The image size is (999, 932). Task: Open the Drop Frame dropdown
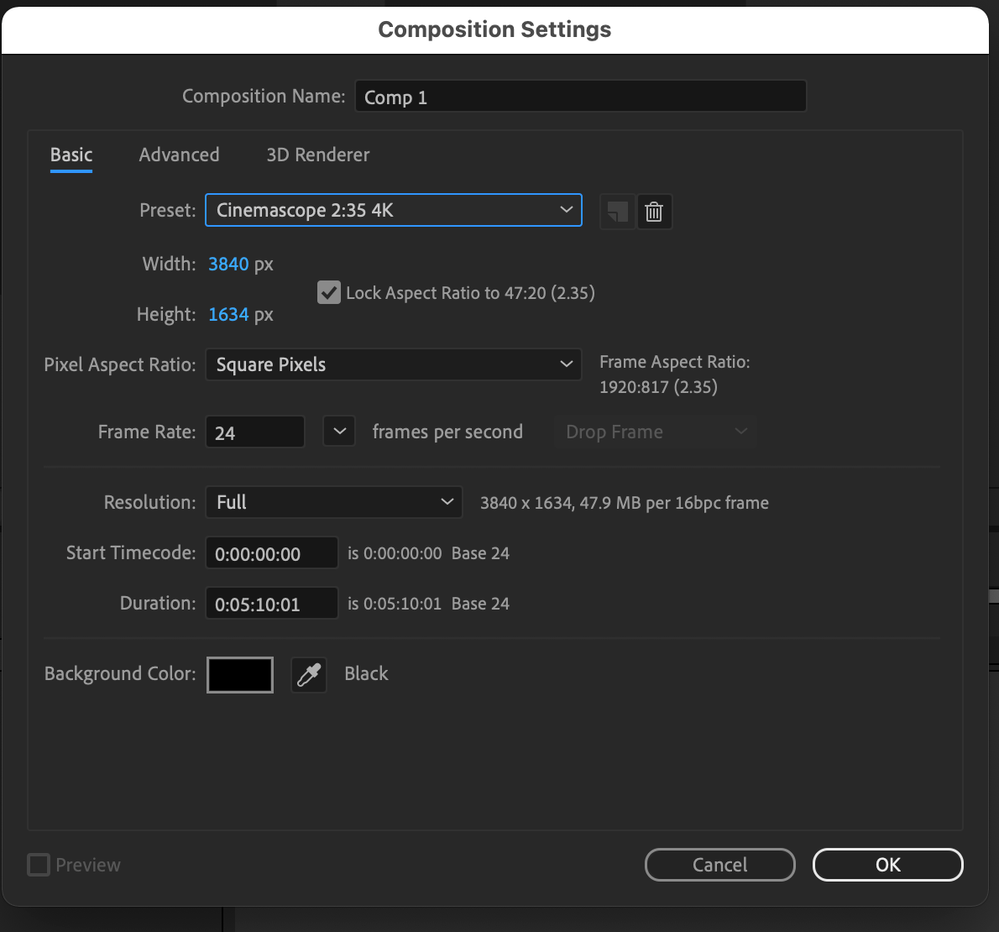[x=655, y=432]
